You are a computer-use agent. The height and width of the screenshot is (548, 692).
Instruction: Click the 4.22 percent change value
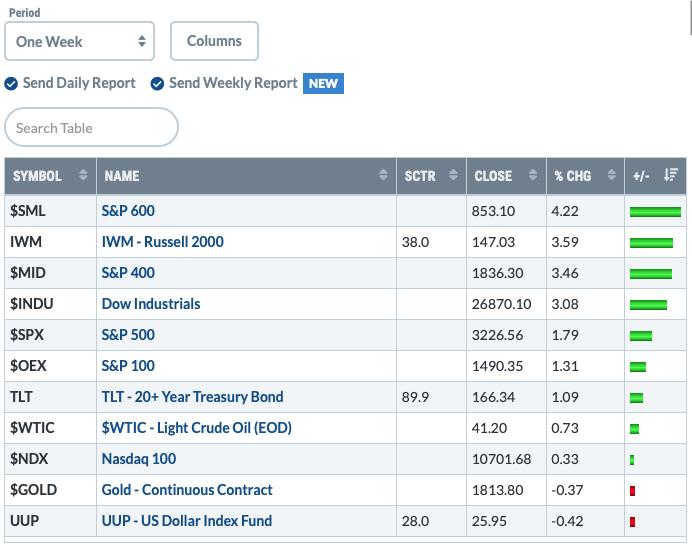(x=565, y=211)
